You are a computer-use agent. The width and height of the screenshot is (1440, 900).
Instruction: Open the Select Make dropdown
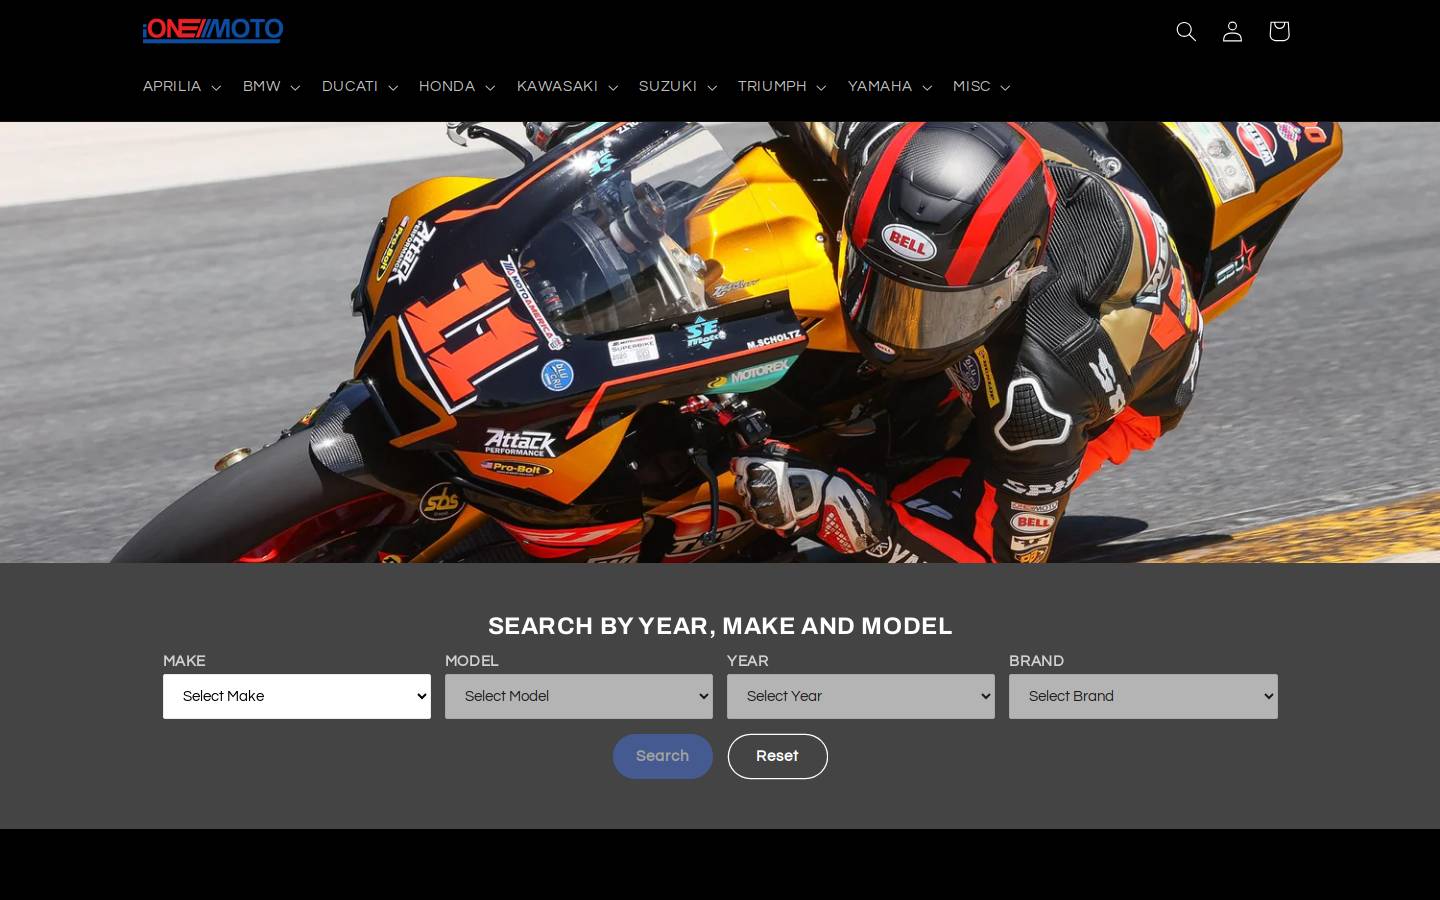[297, 696]
